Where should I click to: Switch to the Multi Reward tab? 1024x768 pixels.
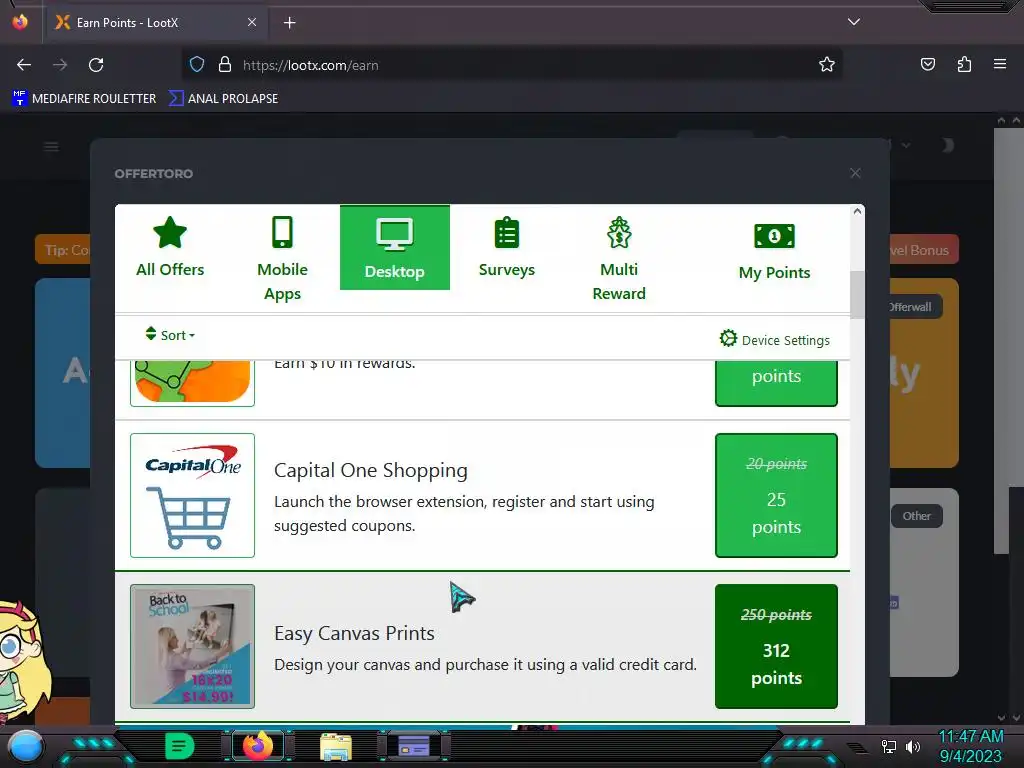point(618,259)
